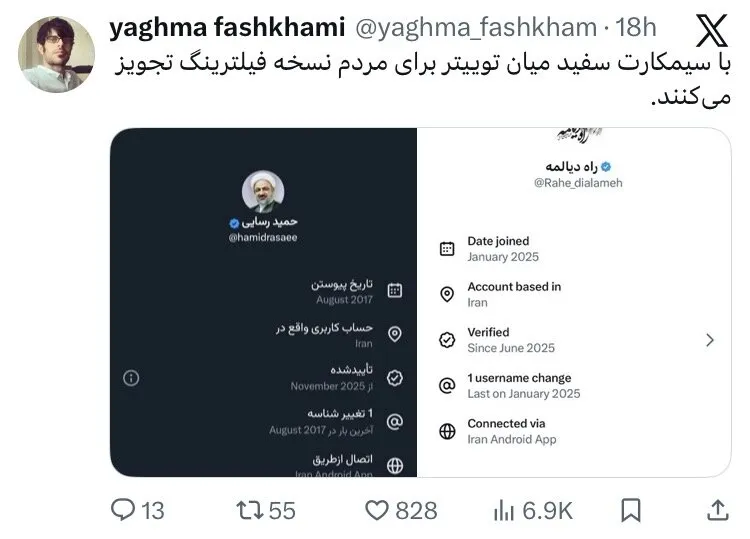Click the info circle icon in dark panel
Screen dimensions: 750x539
(131, 378)
